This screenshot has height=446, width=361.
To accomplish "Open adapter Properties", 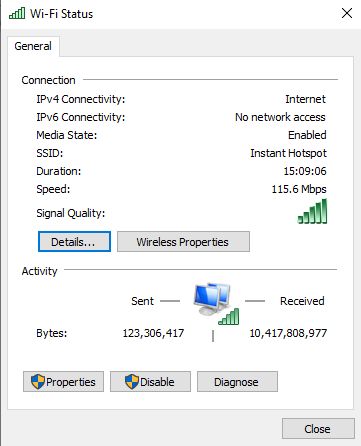I will [63, 382].
